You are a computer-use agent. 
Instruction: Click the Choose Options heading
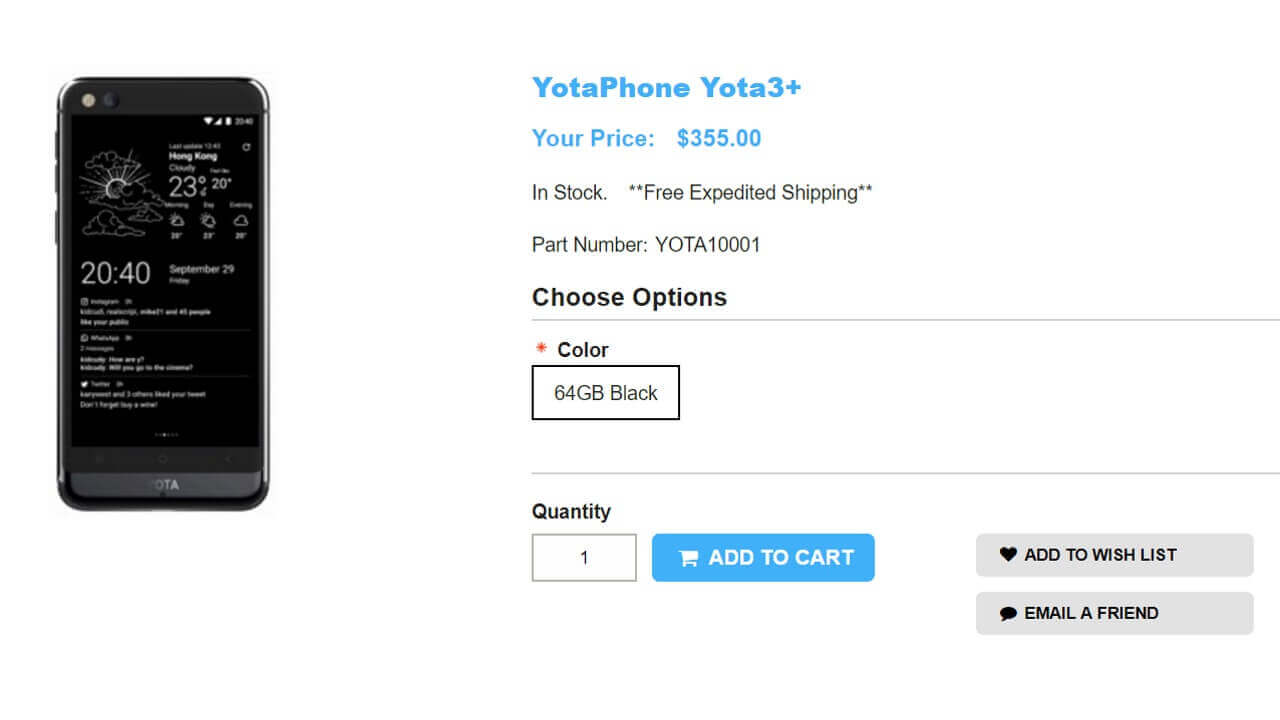click(629, 297)
